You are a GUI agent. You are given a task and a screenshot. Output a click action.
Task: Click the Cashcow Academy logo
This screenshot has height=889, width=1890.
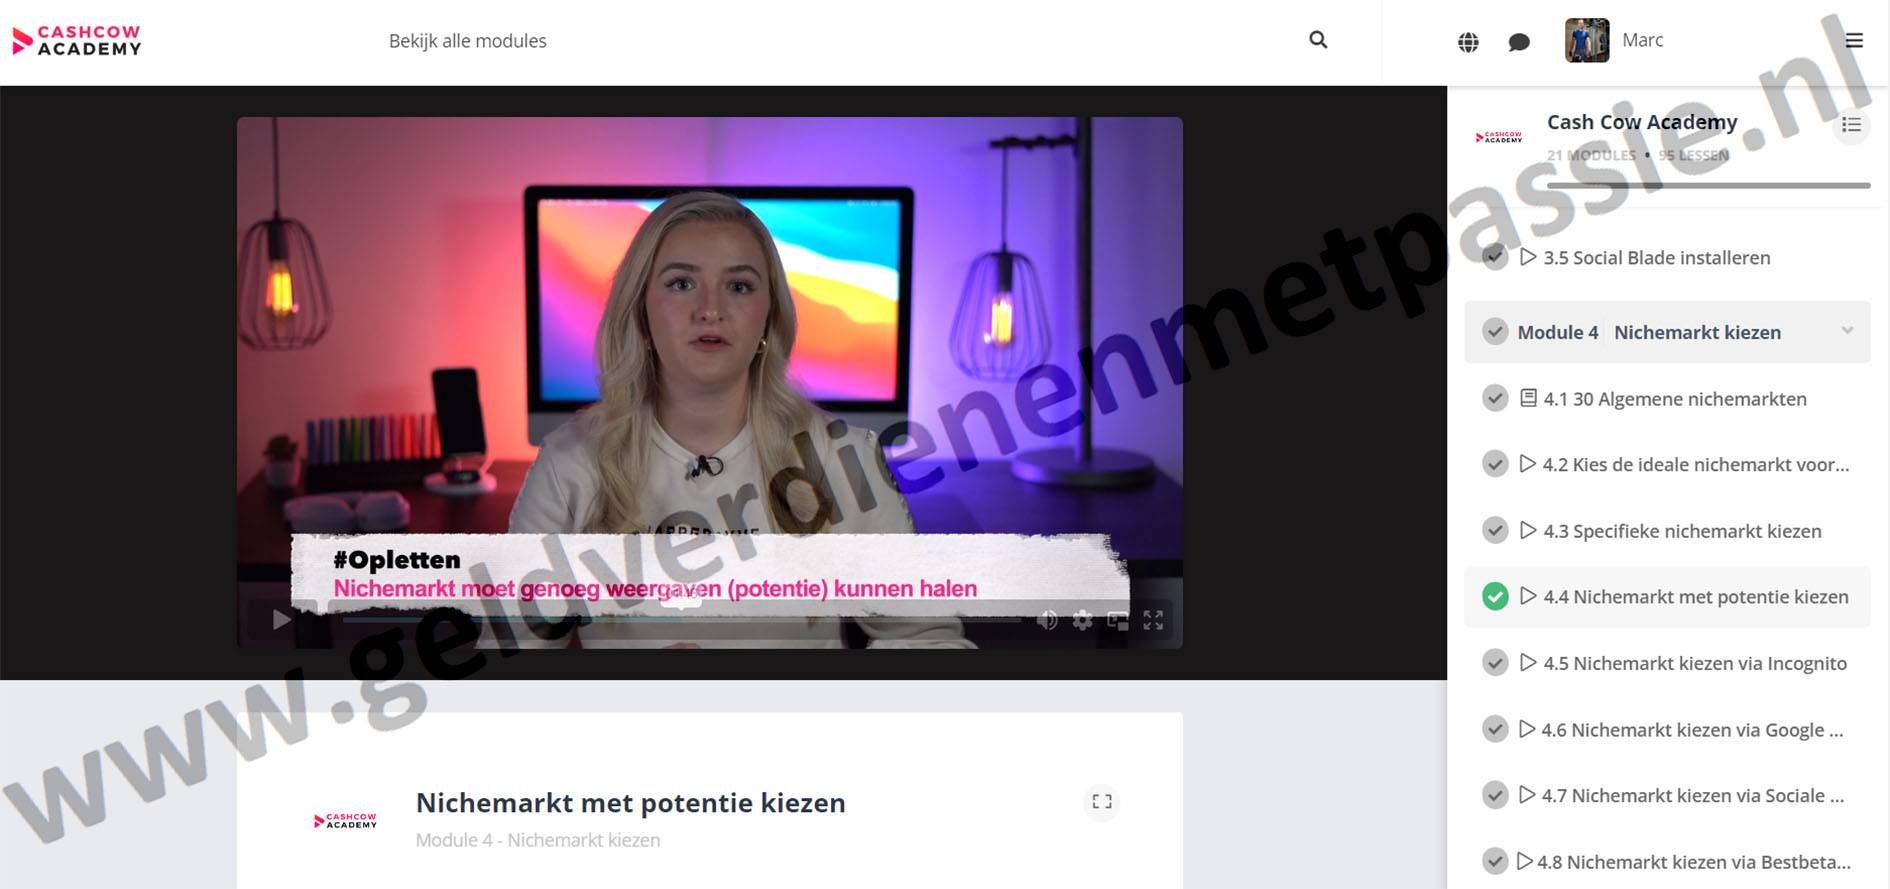point(77,41)
